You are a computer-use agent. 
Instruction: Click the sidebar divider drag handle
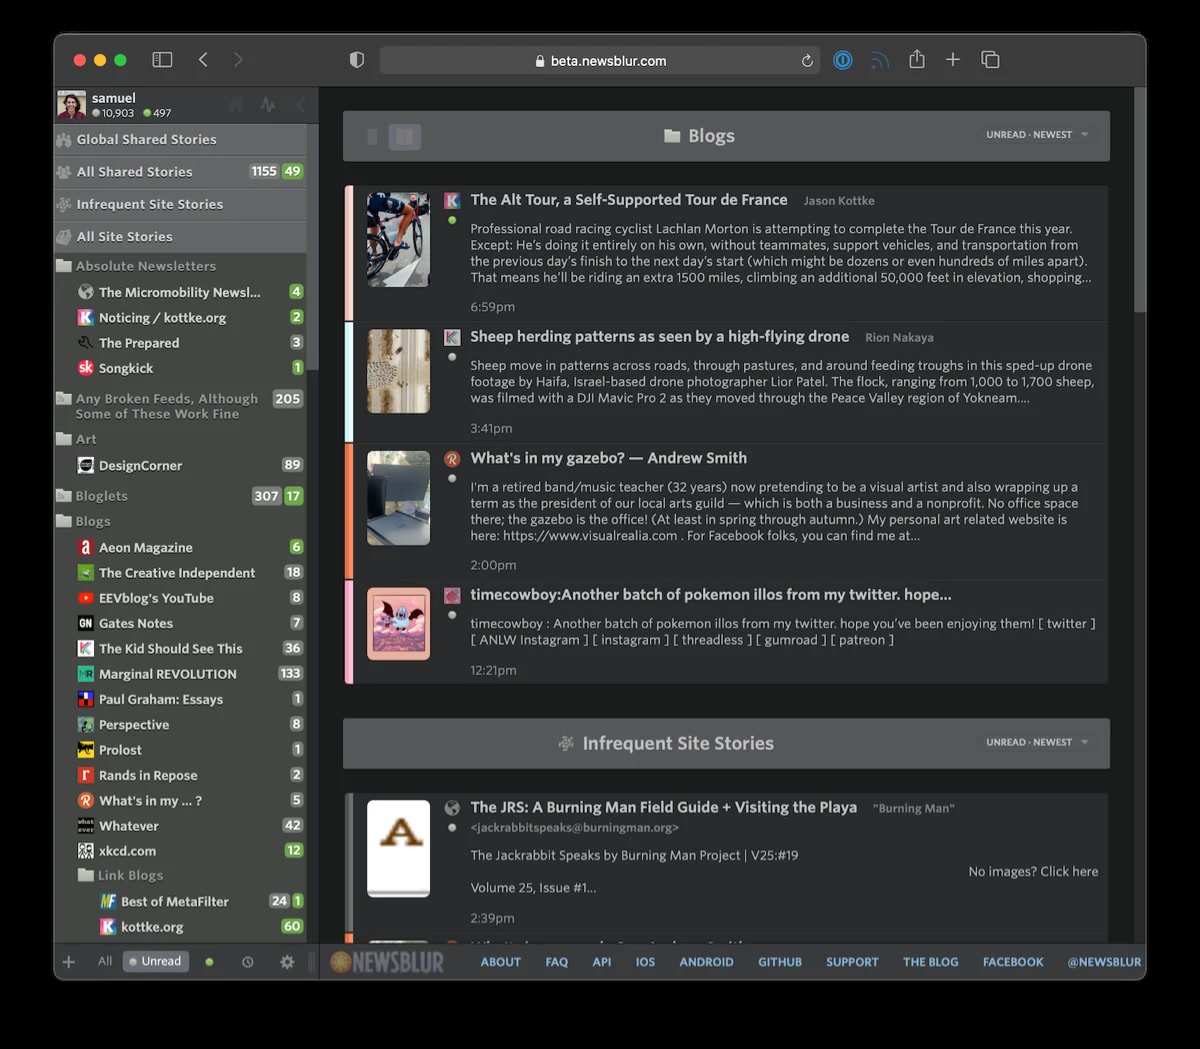pyautogui.click(x=312, y=962)
